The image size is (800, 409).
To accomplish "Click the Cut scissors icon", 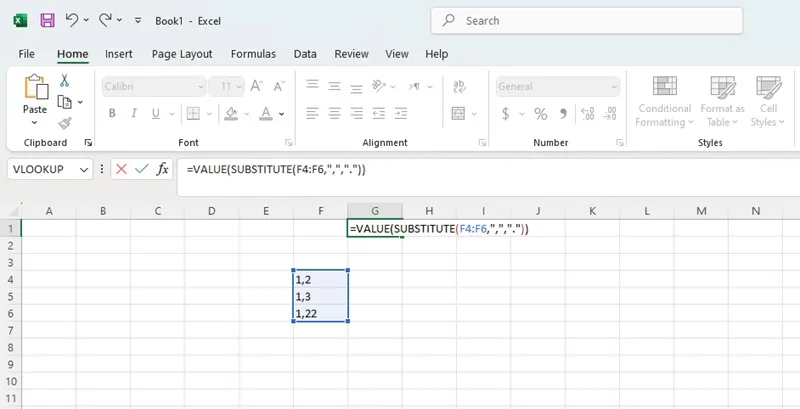I will coord(64,80).
